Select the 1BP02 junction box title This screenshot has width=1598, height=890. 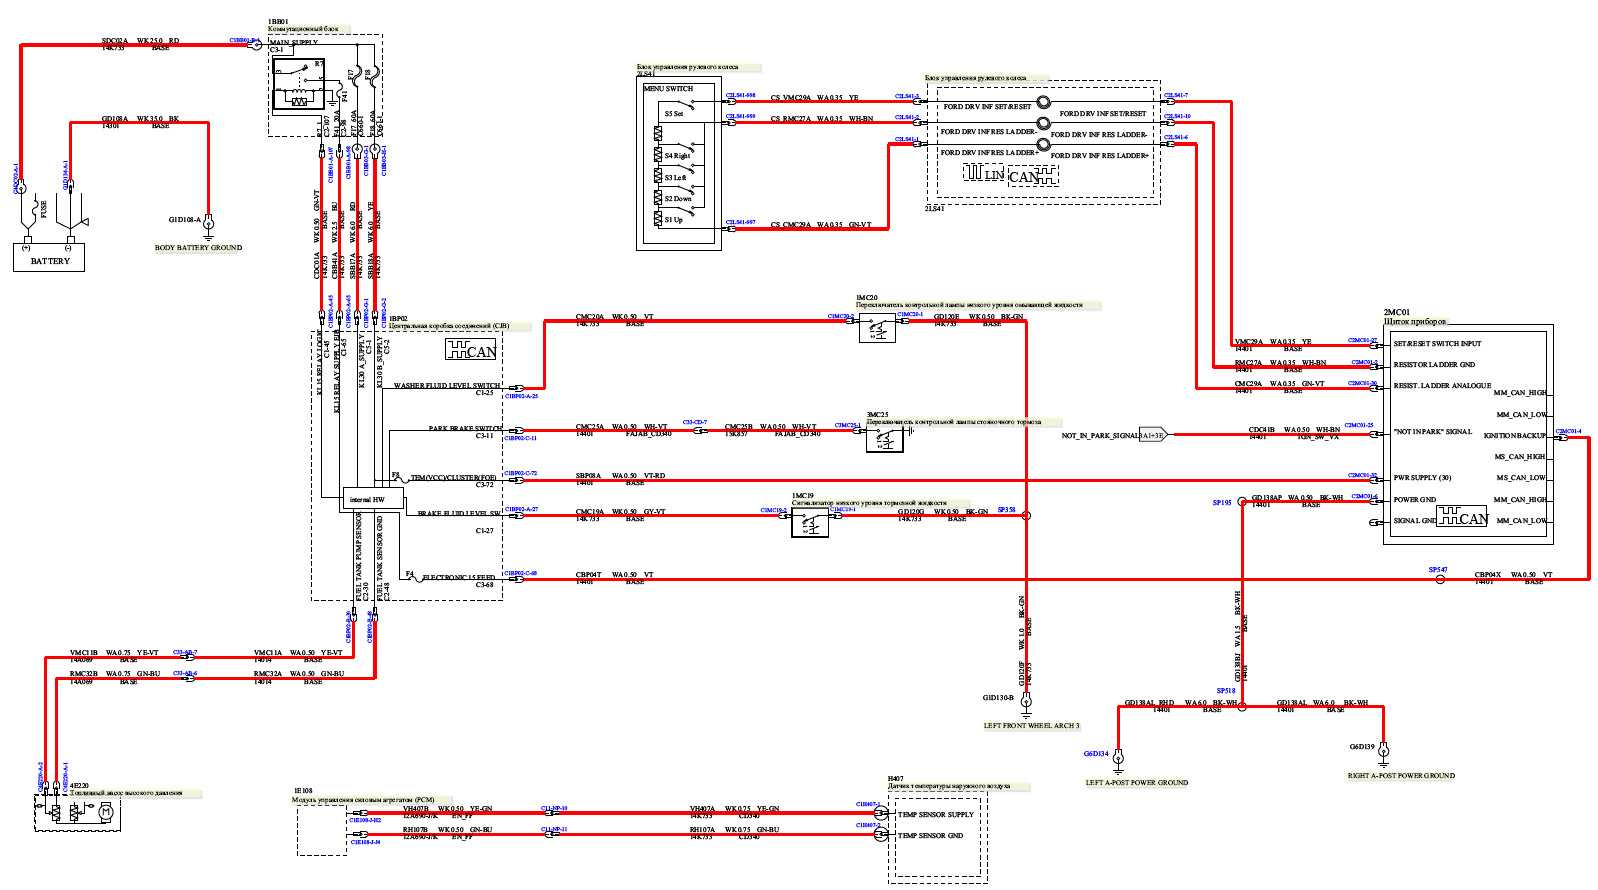click(397, 317)
